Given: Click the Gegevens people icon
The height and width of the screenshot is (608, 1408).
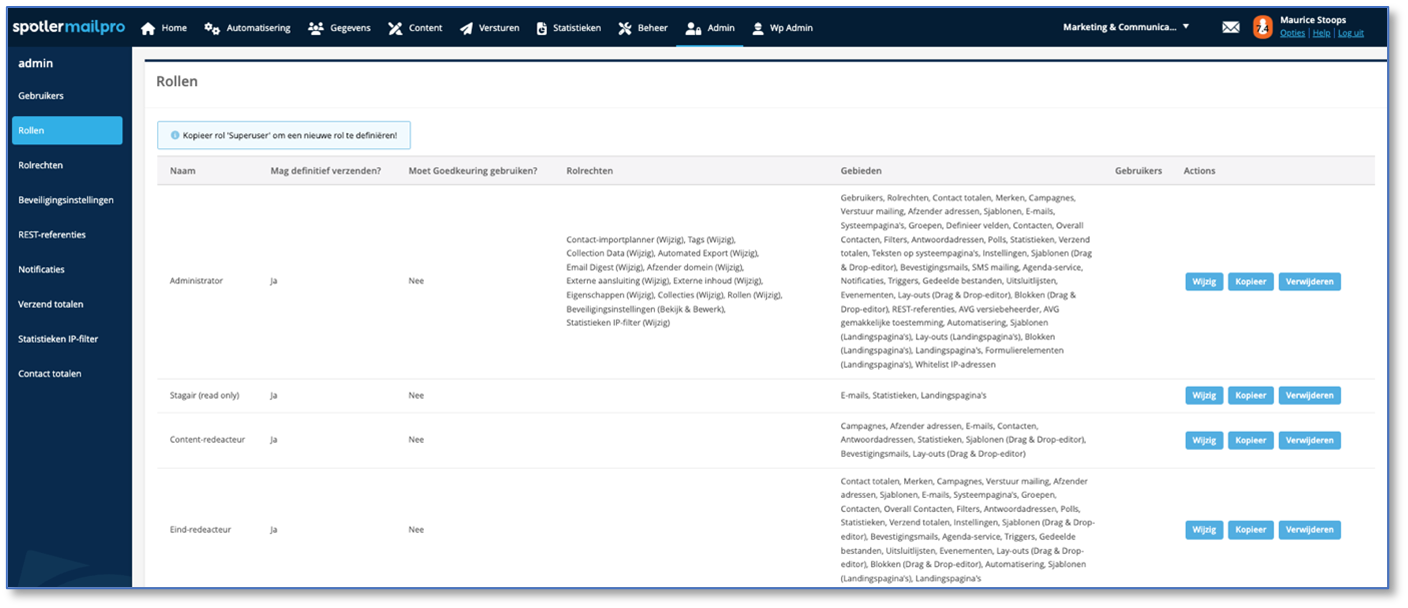Looking at the screenshot, I should click(x=316, y=28).
